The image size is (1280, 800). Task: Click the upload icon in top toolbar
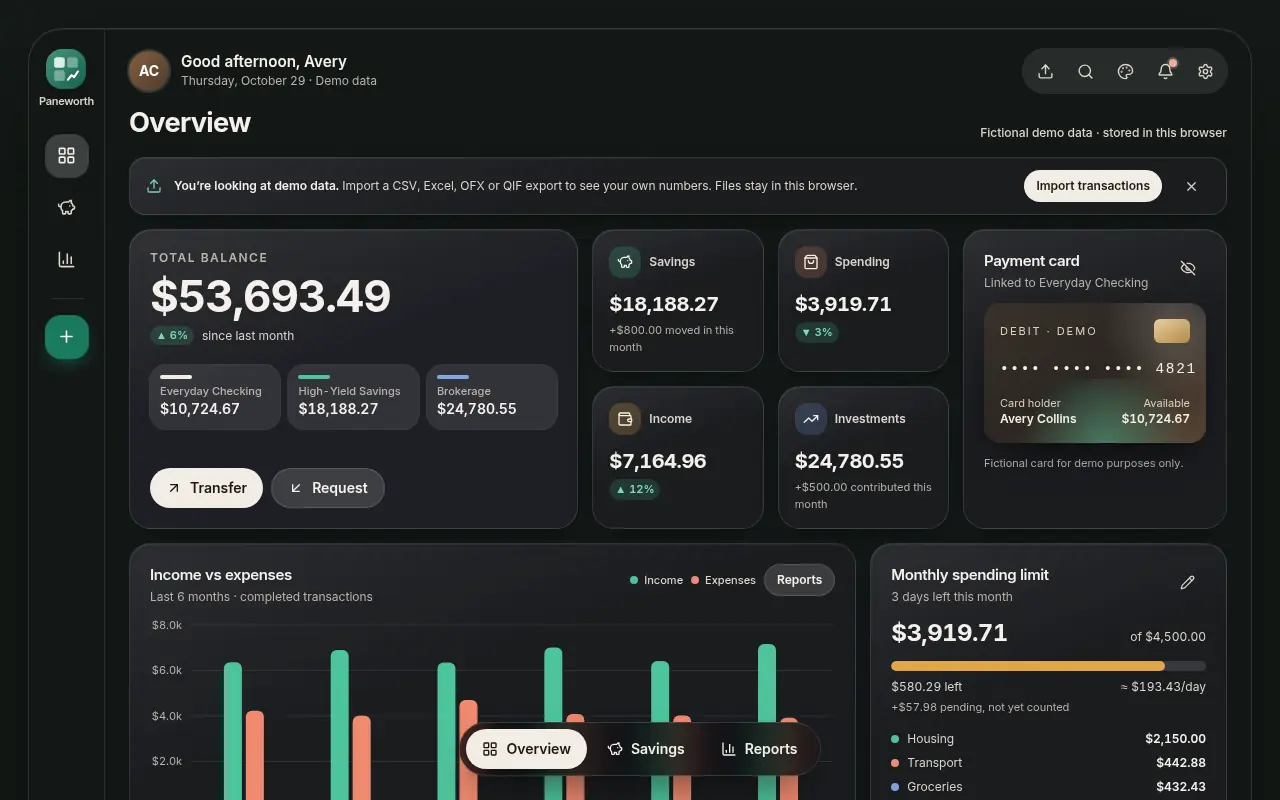point(1046,71)
